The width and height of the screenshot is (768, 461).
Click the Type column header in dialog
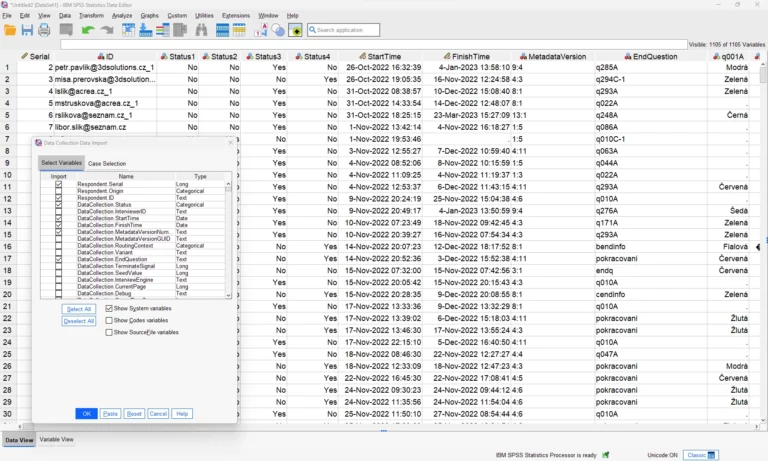click(200, 176)
